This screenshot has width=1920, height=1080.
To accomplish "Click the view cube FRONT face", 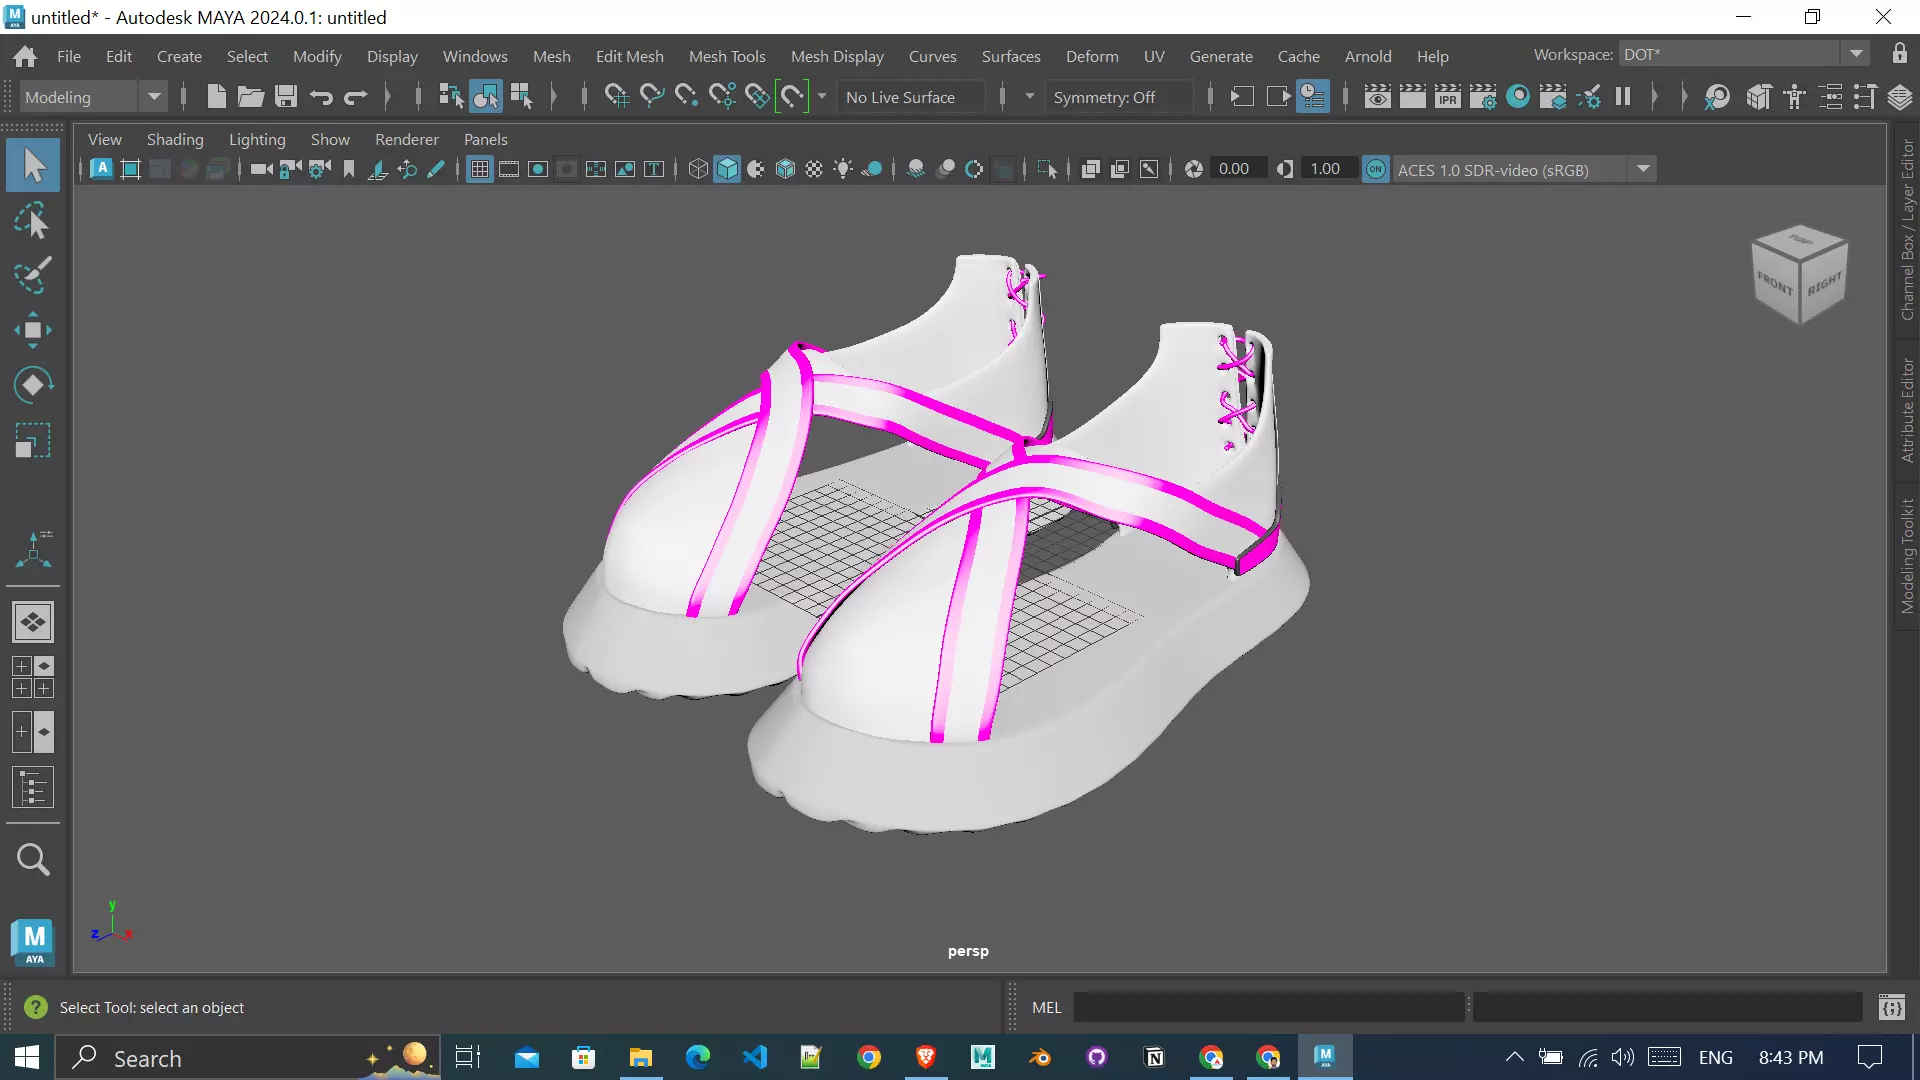I will (1775, 283).
